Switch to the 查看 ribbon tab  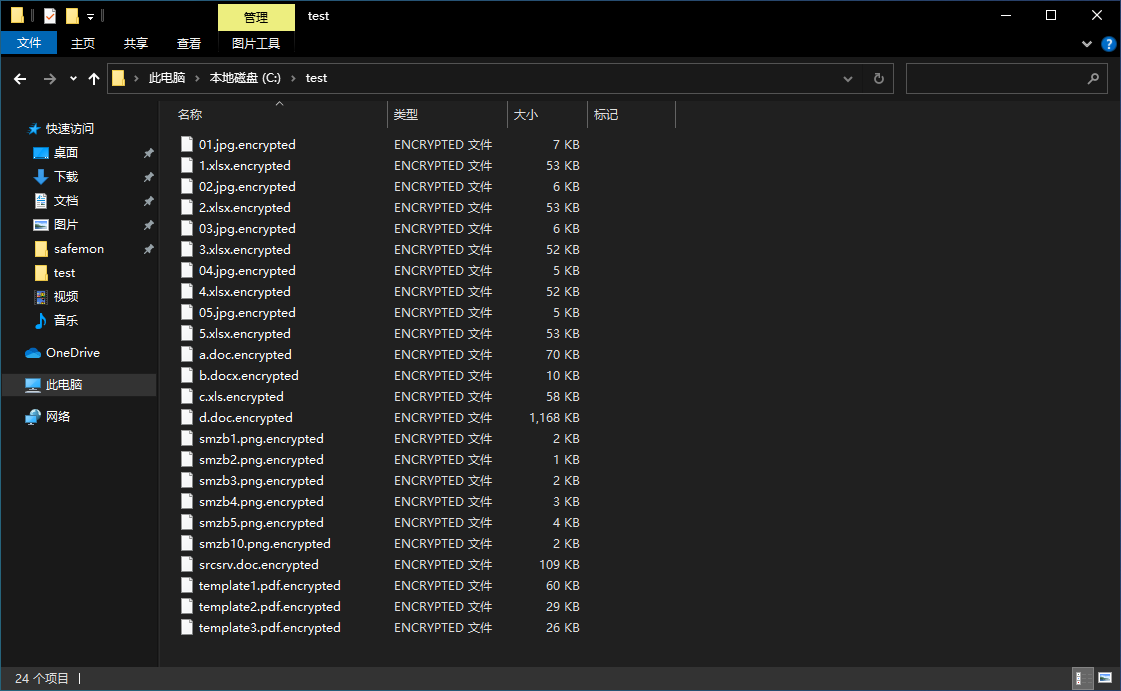[189, 43]
